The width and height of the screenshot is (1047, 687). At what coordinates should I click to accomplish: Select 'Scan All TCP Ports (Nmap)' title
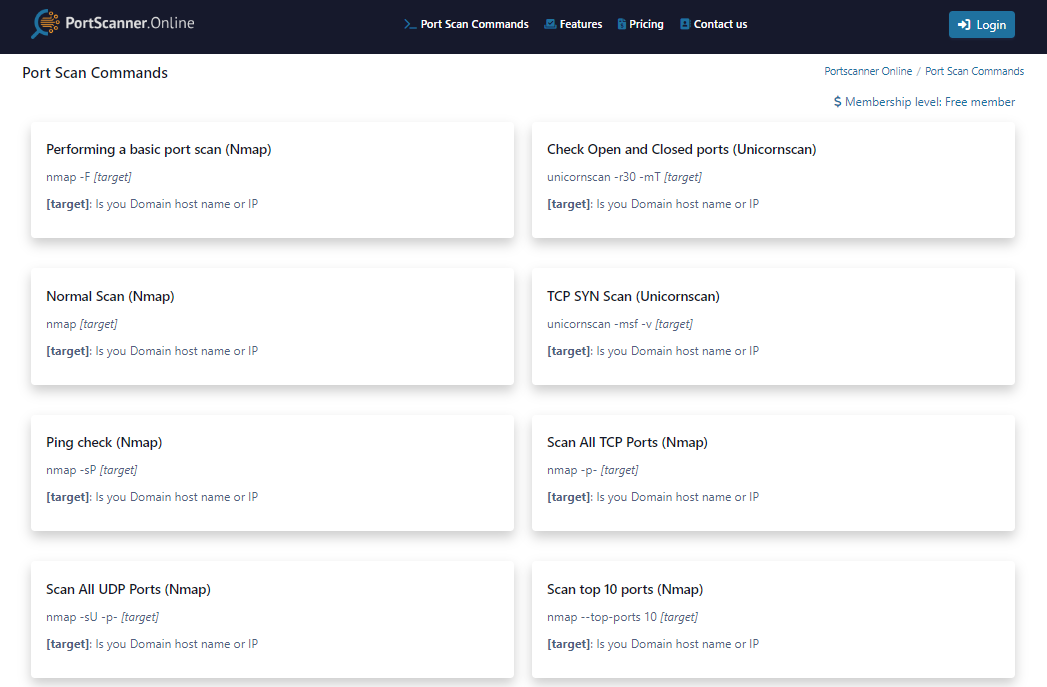pyautogui.click(x=627, y=443)
